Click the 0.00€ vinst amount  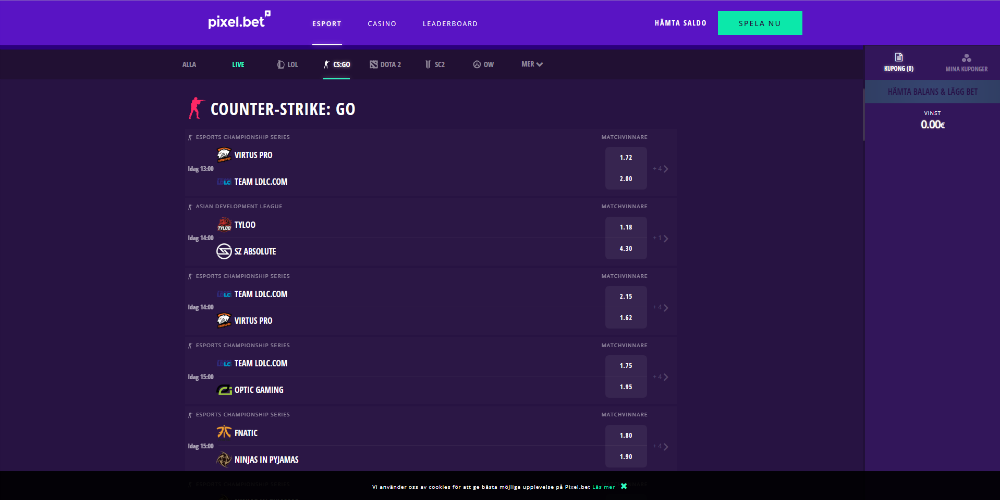tap(932, 124)
